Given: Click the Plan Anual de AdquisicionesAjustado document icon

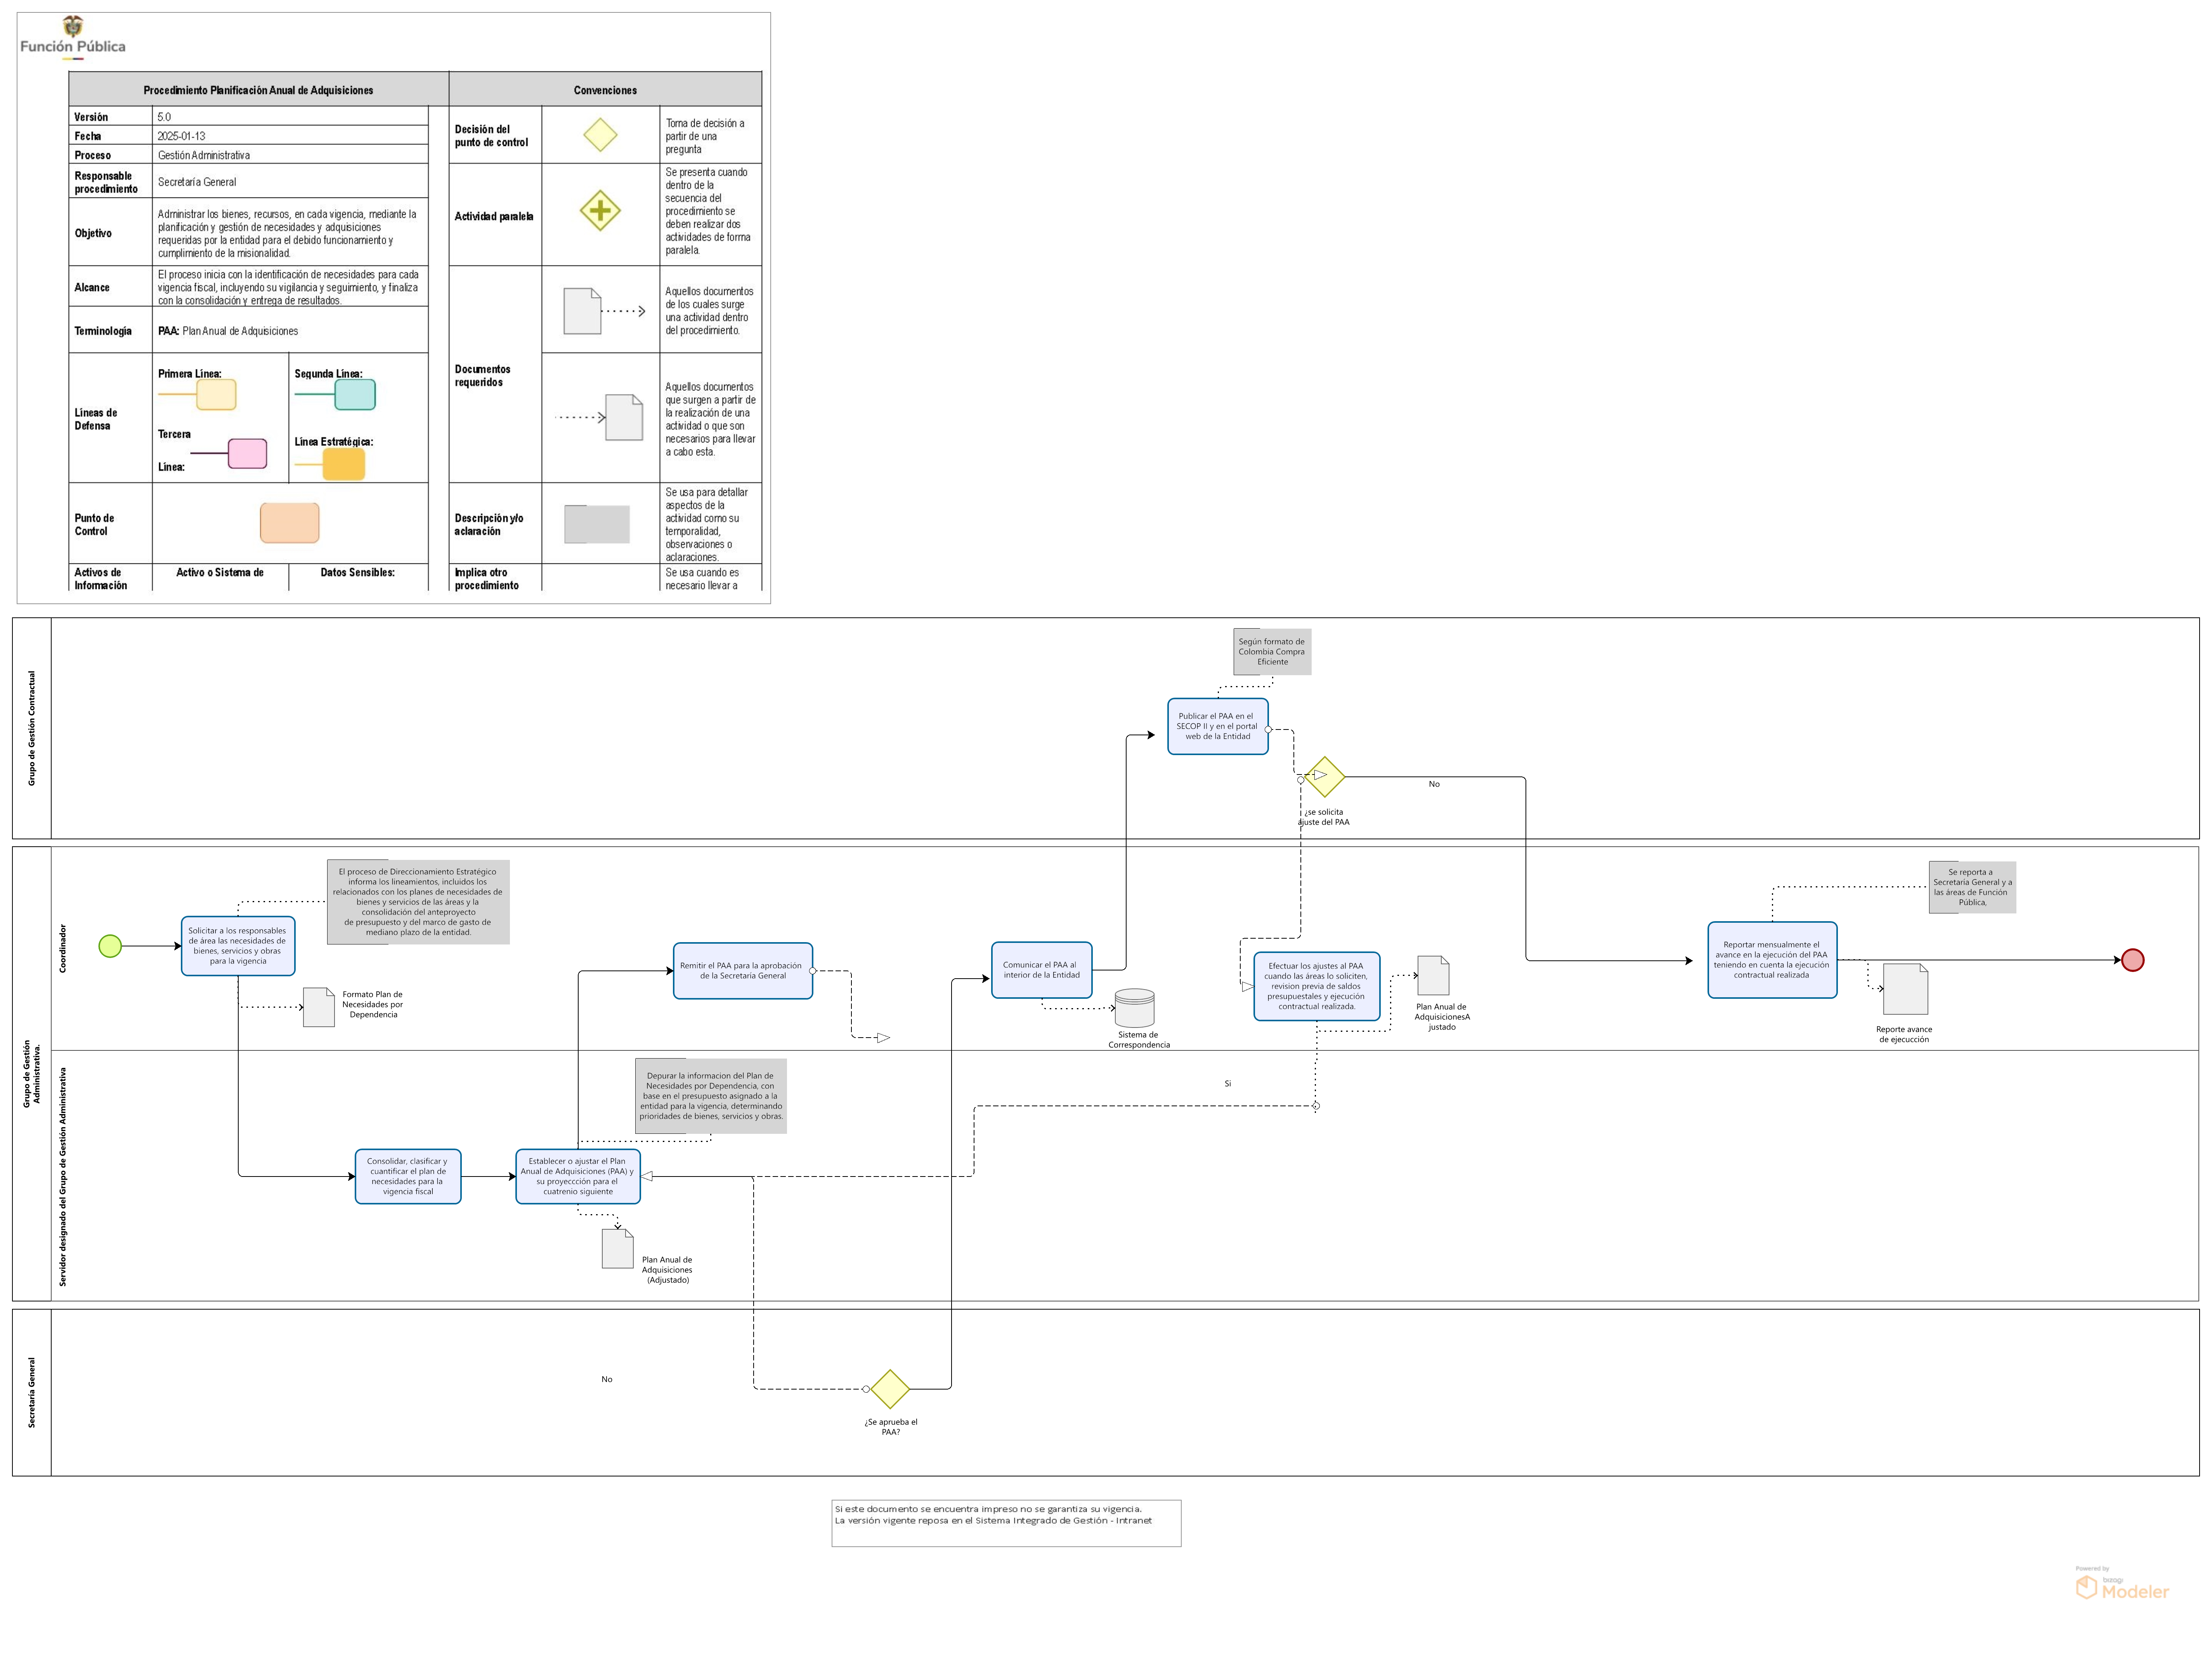Looking at the screenshot, I should [1433, 975].
